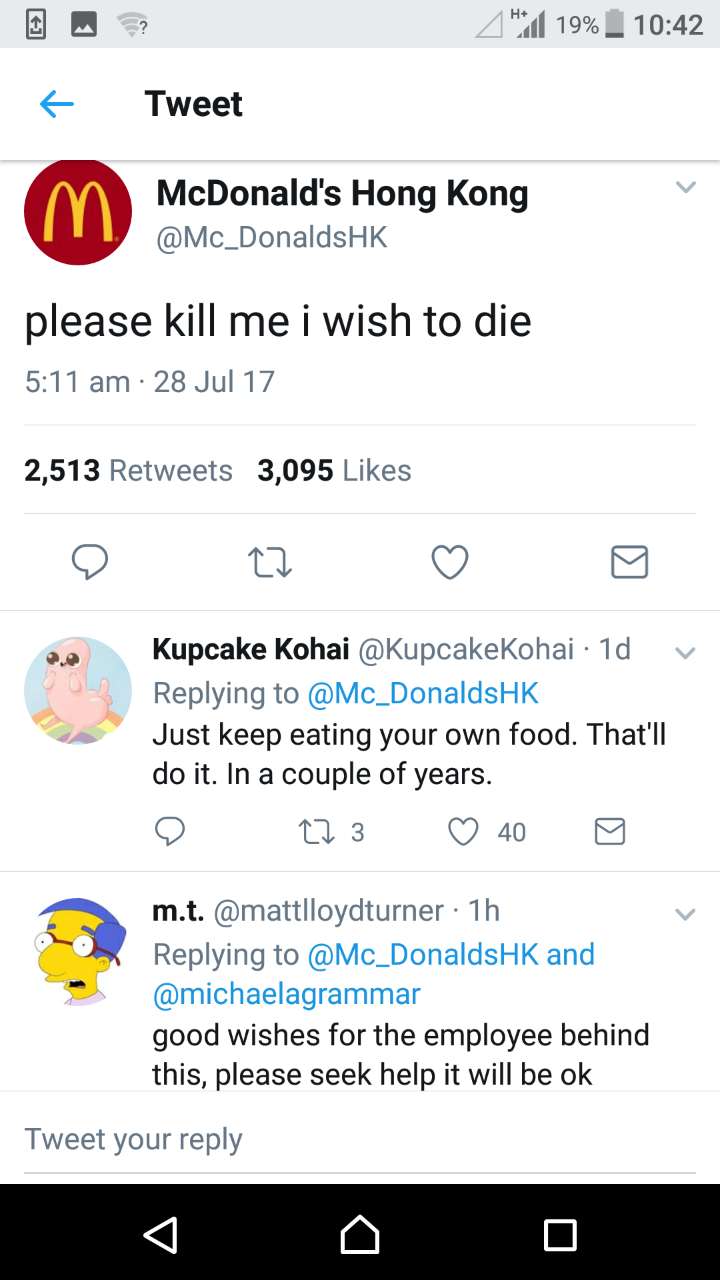View the 3,095 Likes list
720x1280 pixels.
point(334,470)
